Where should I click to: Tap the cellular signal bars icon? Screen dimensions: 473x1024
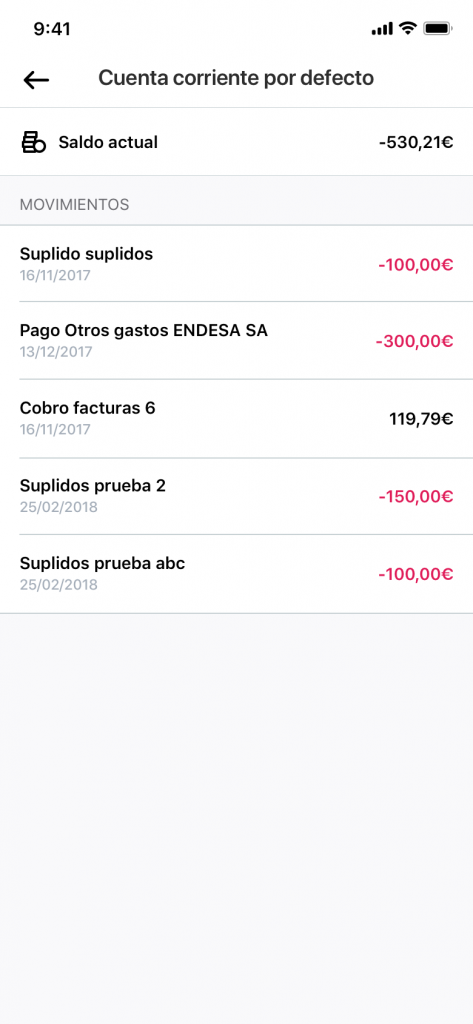point(382,29)
